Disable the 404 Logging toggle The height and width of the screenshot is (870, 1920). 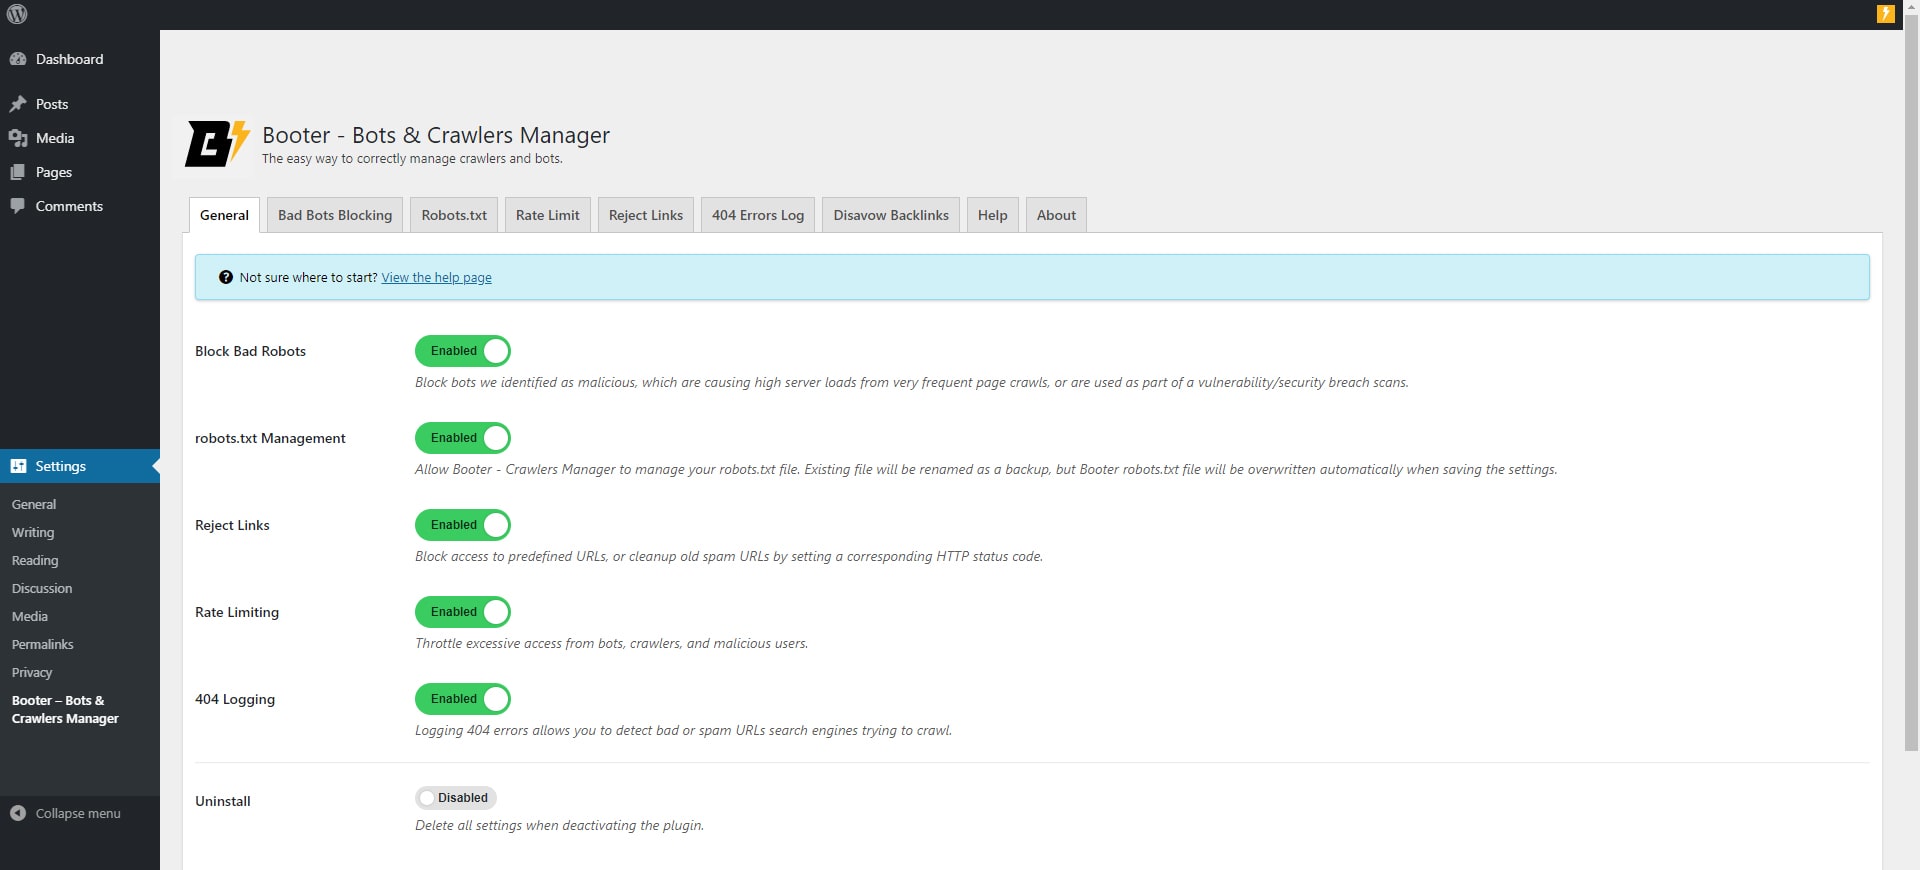coord(463,699)
